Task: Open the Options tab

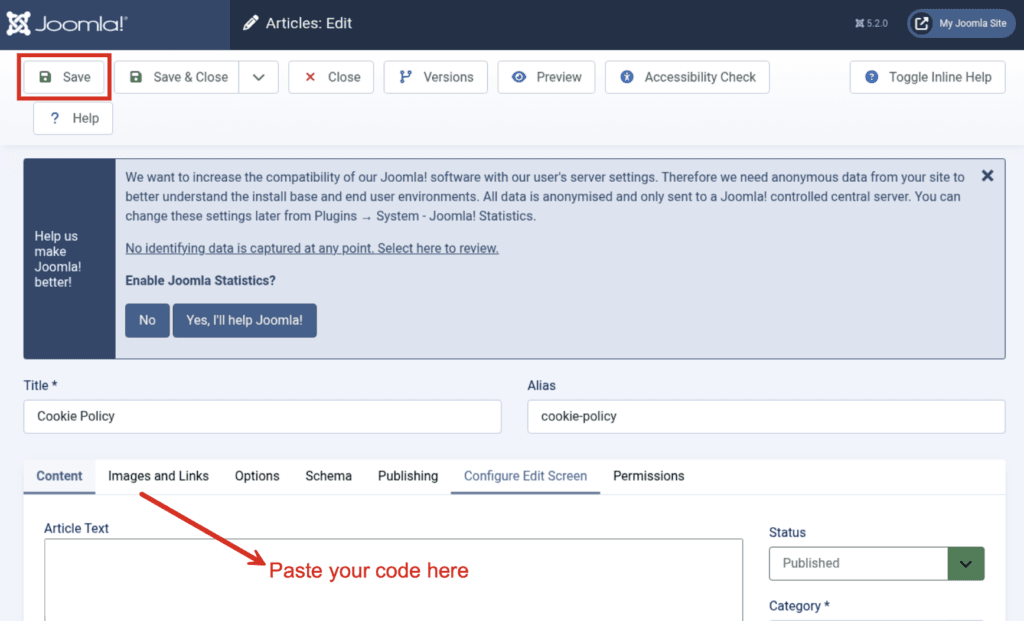Action: click(x=257, y=476)
